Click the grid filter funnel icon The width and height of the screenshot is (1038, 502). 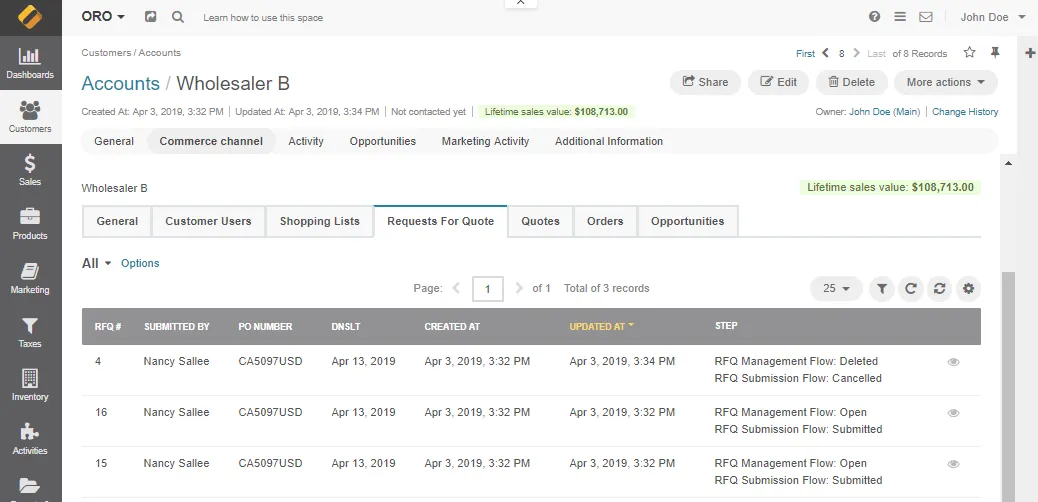click(x=882, y=289)
